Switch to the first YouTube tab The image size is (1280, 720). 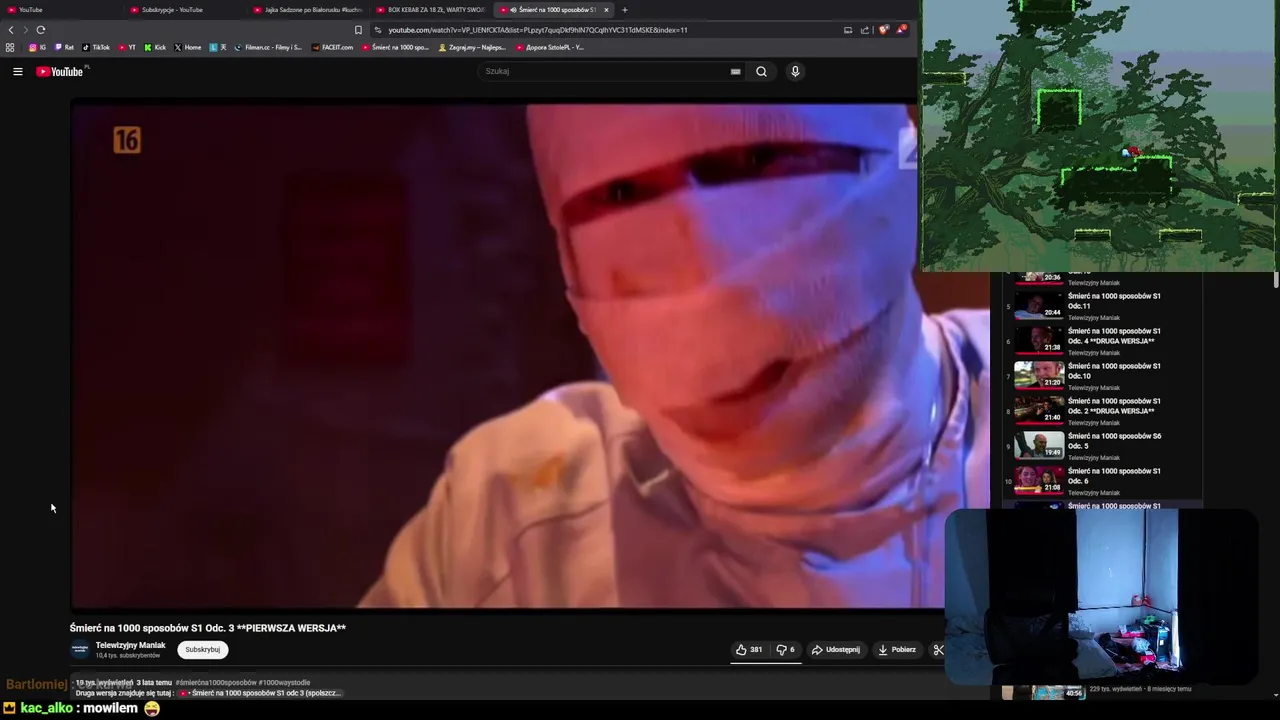(x=60, y=10)
